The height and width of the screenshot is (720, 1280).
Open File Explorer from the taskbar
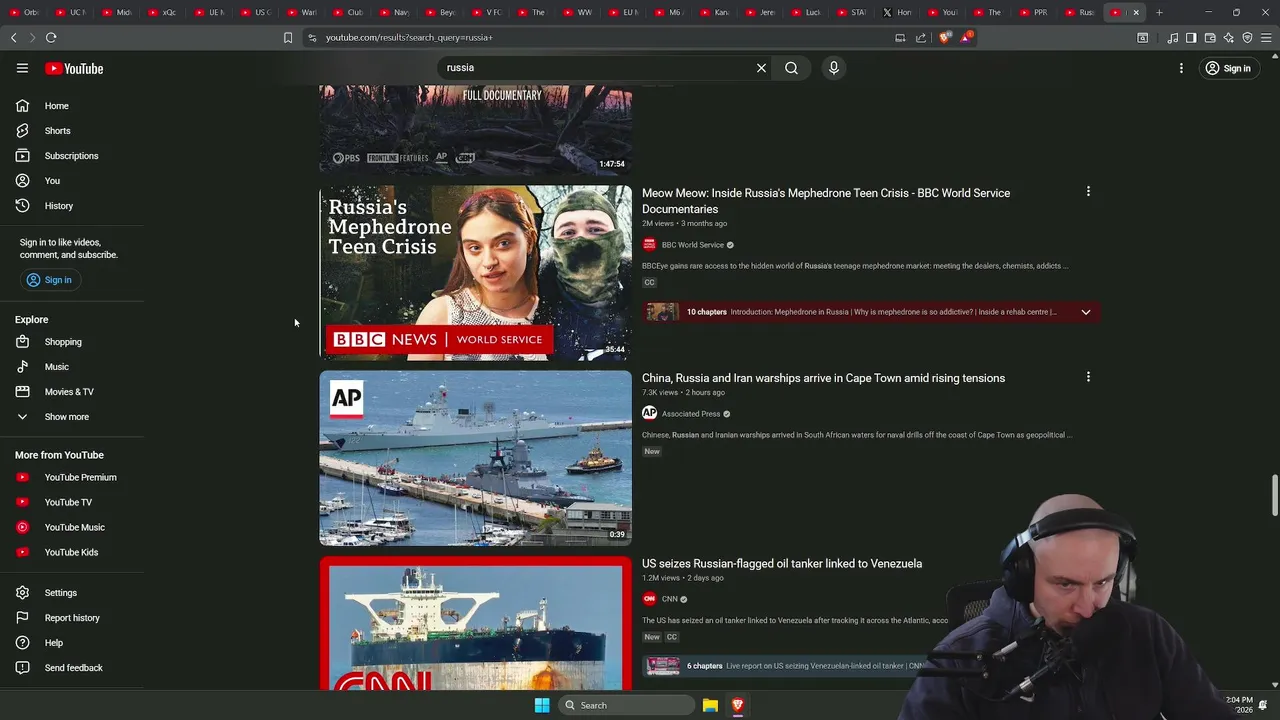[x=710, y=705]
